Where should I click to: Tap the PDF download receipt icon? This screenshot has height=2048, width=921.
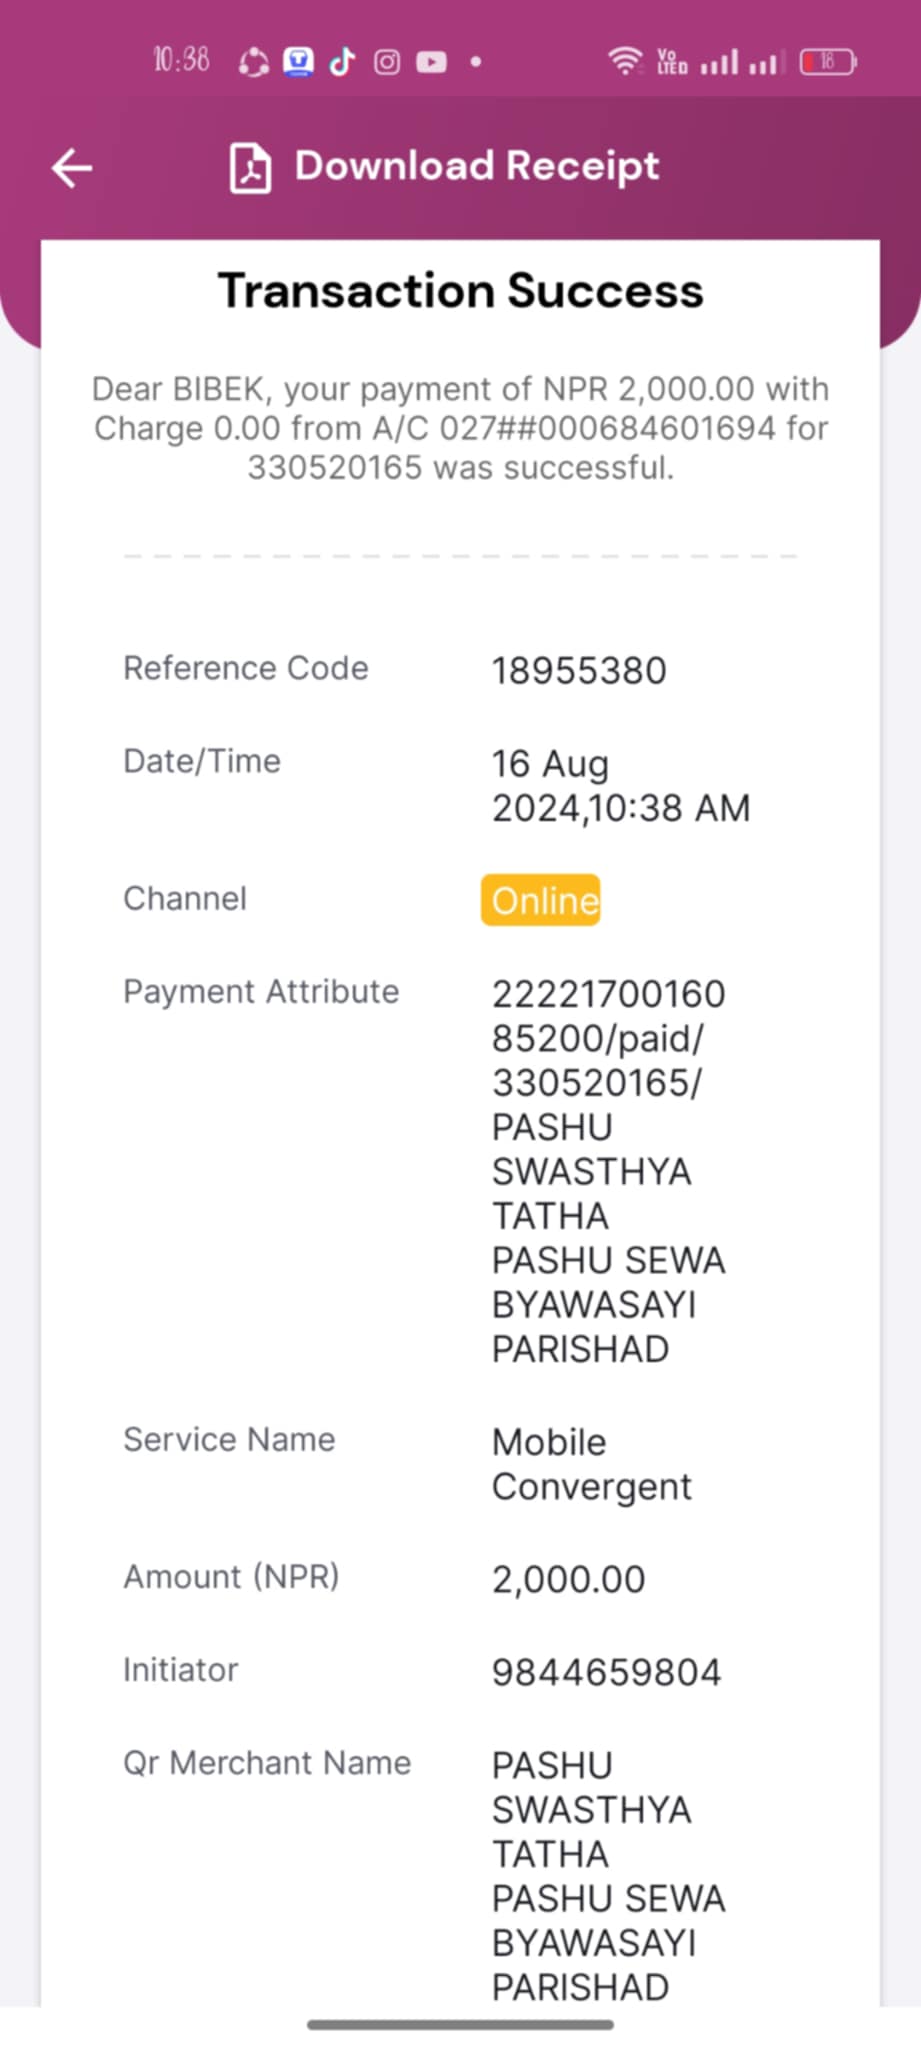(250, 168)
